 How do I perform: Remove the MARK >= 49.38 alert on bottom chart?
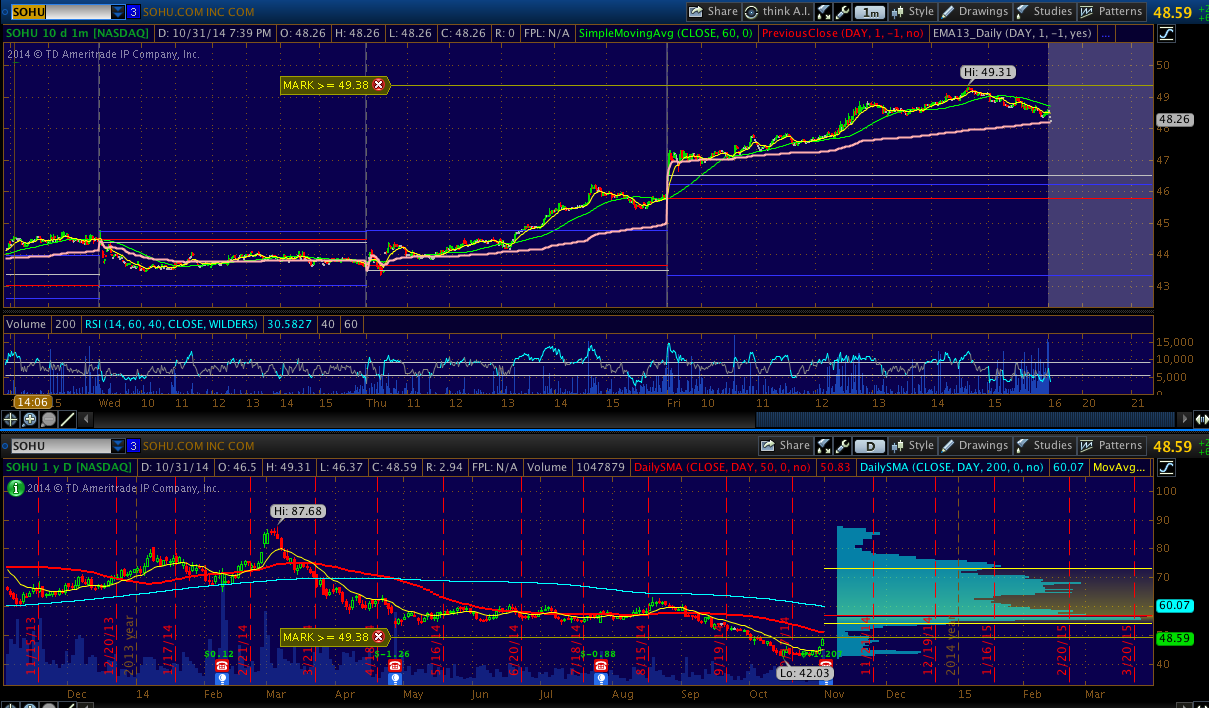pos(378,637)
